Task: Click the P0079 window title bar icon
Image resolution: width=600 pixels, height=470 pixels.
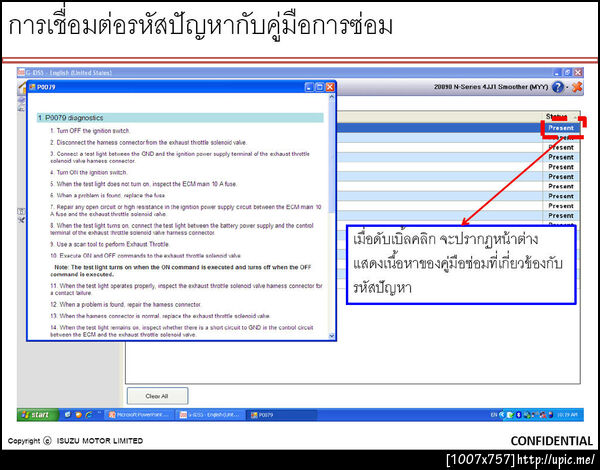Action: (33, 87)
